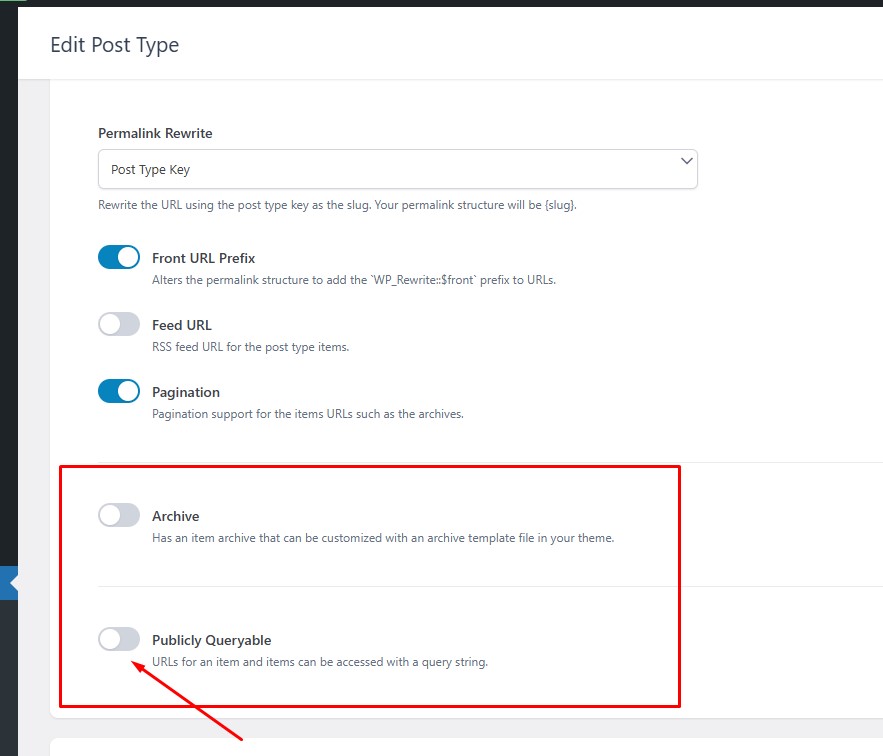Click the Permalink Rewrite field label
The height and width of the screenshot is (756, 883).
(155, 133)
